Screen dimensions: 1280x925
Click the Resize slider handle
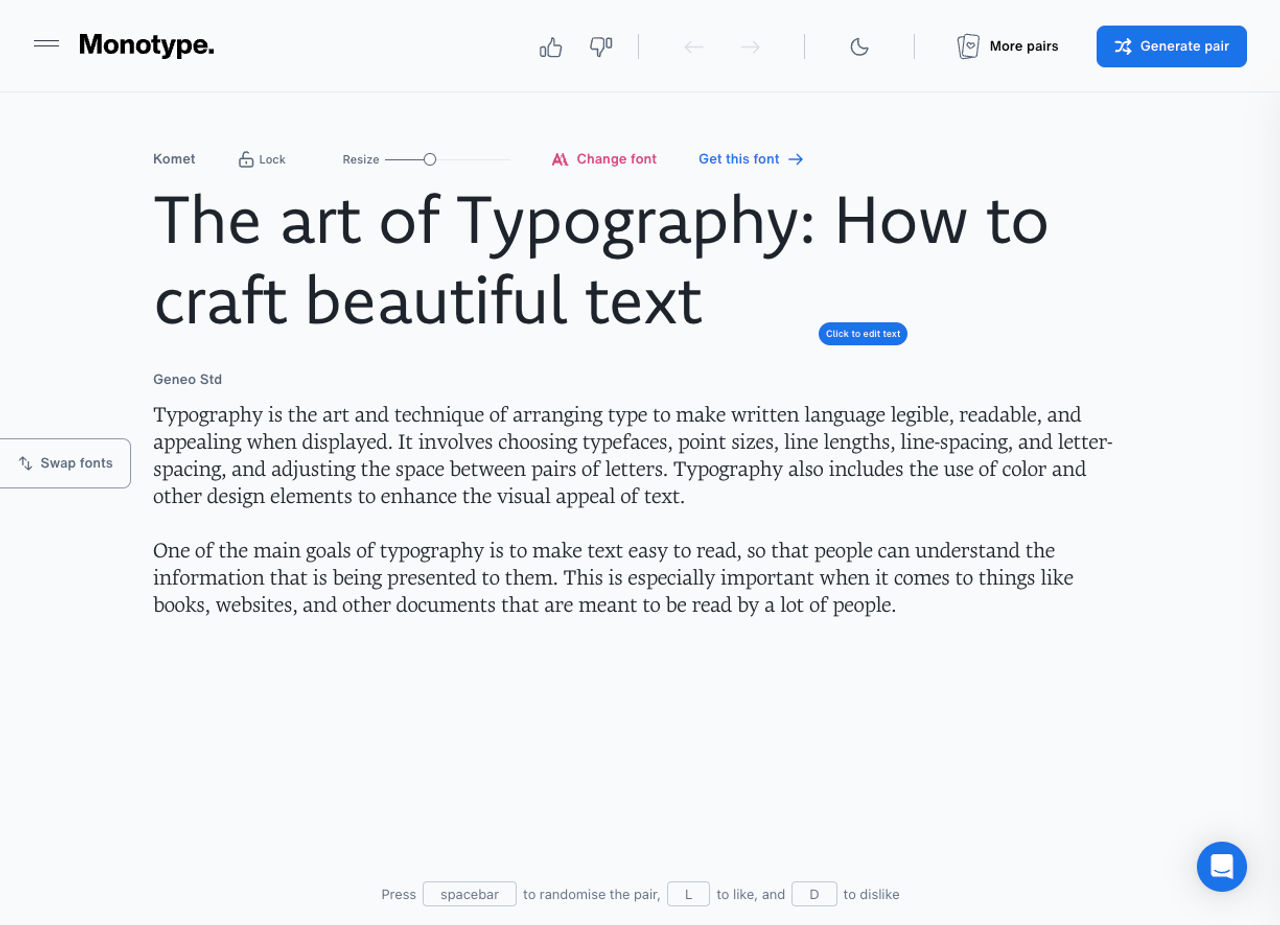tap(430, 159)
